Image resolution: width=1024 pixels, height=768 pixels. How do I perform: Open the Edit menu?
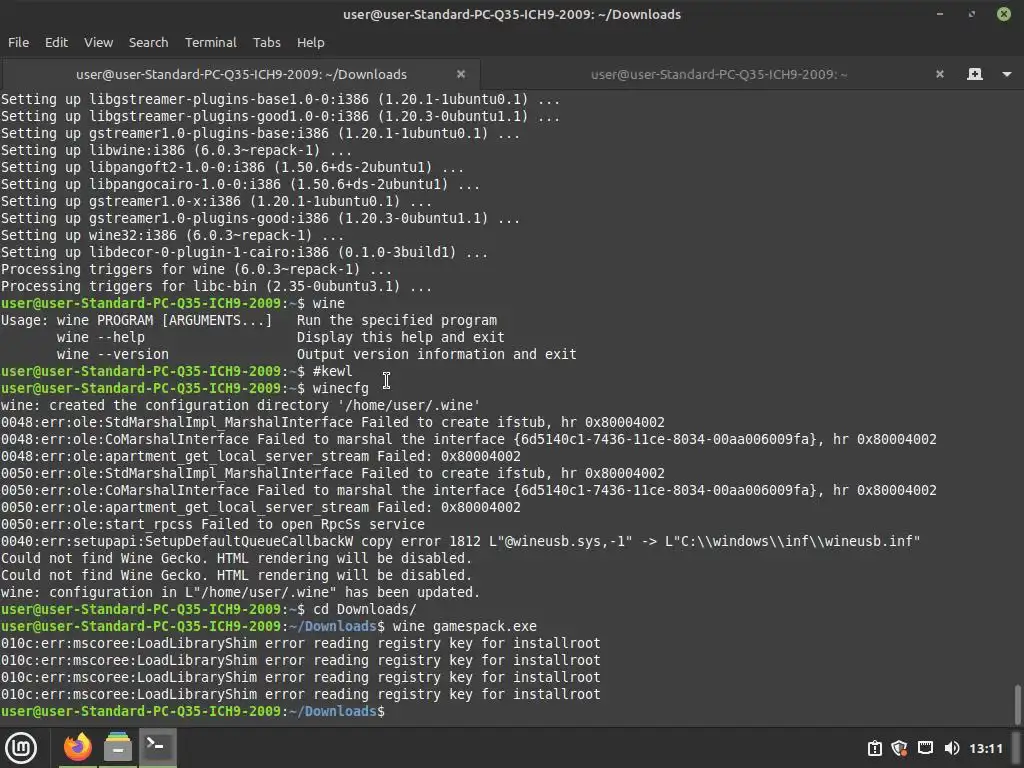point(56,42)
